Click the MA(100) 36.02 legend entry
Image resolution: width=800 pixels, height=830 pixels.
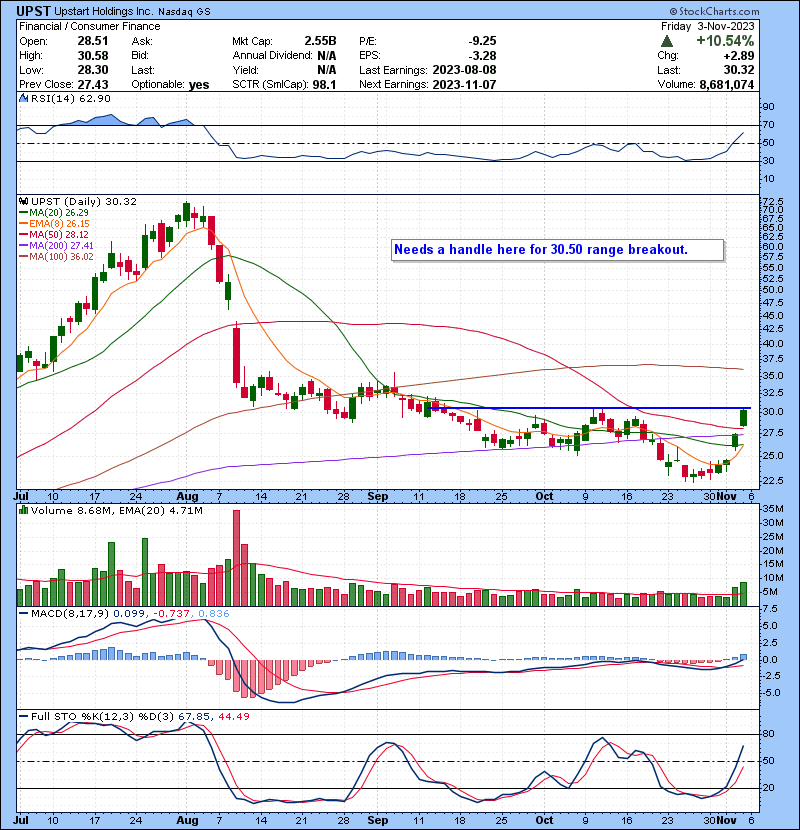56,257
